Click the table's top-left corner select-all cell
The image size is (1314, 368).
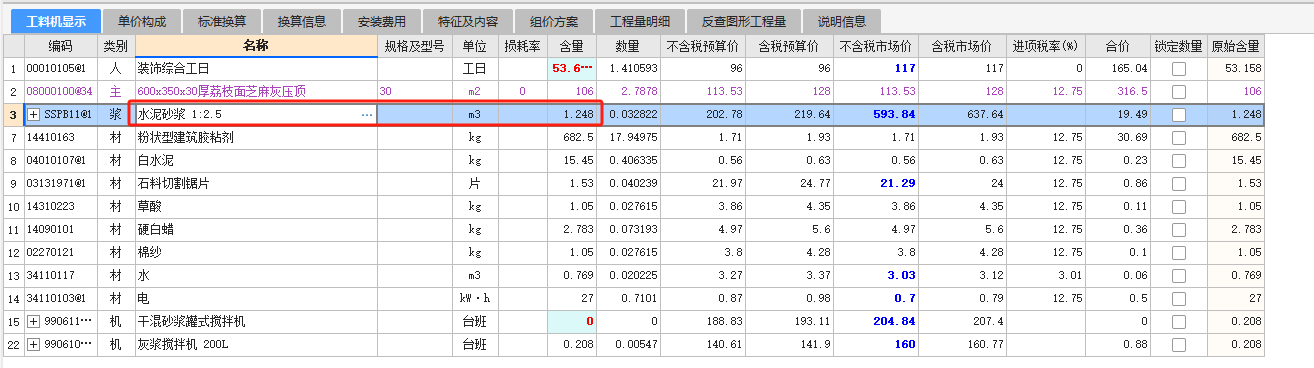13,46
